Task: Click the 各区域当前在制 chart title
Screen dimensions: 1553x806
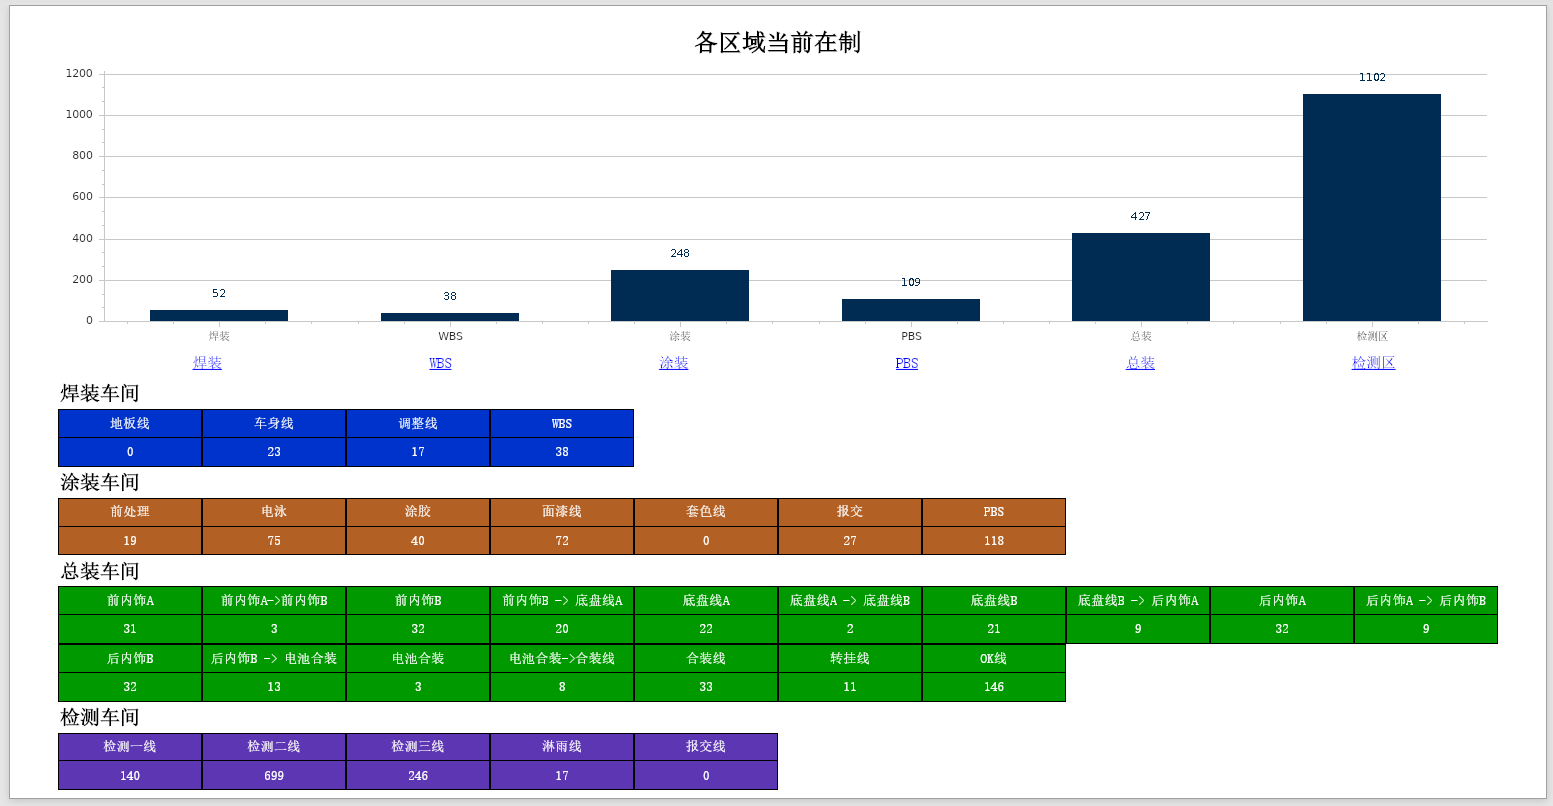Action: pyautogui.click(x=777, y=42)
